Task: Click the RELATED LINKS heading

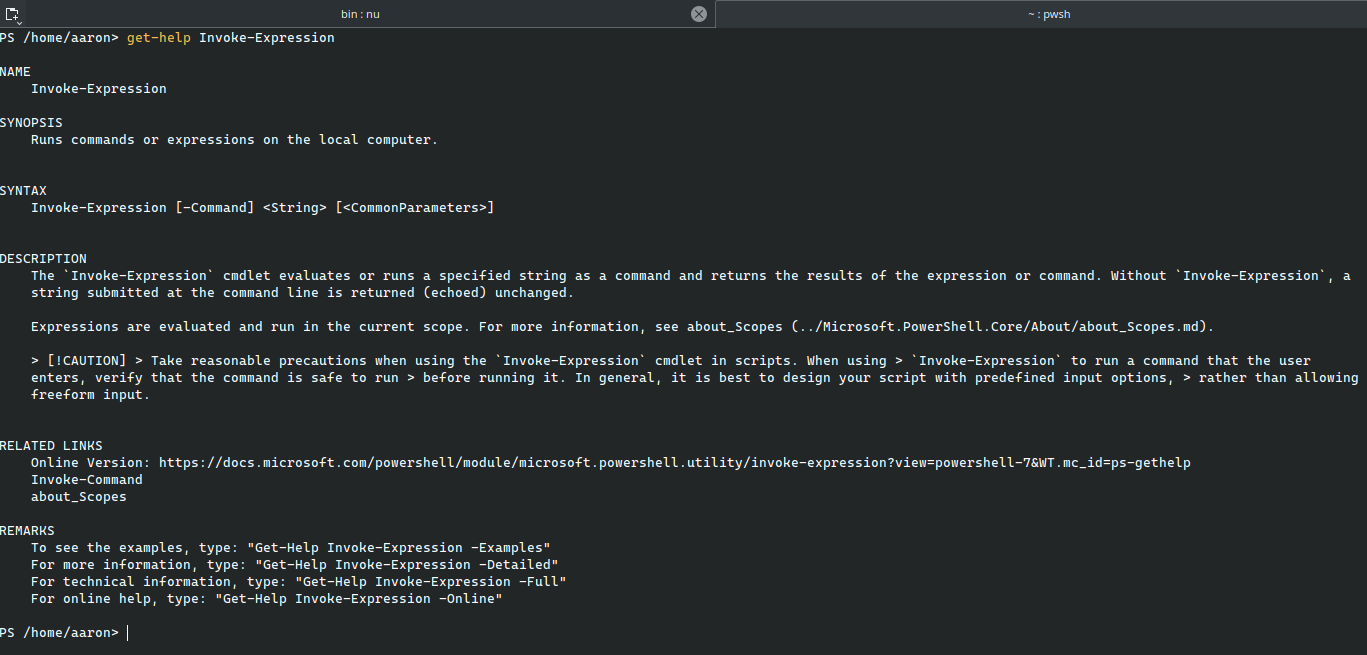Action: 52,445
